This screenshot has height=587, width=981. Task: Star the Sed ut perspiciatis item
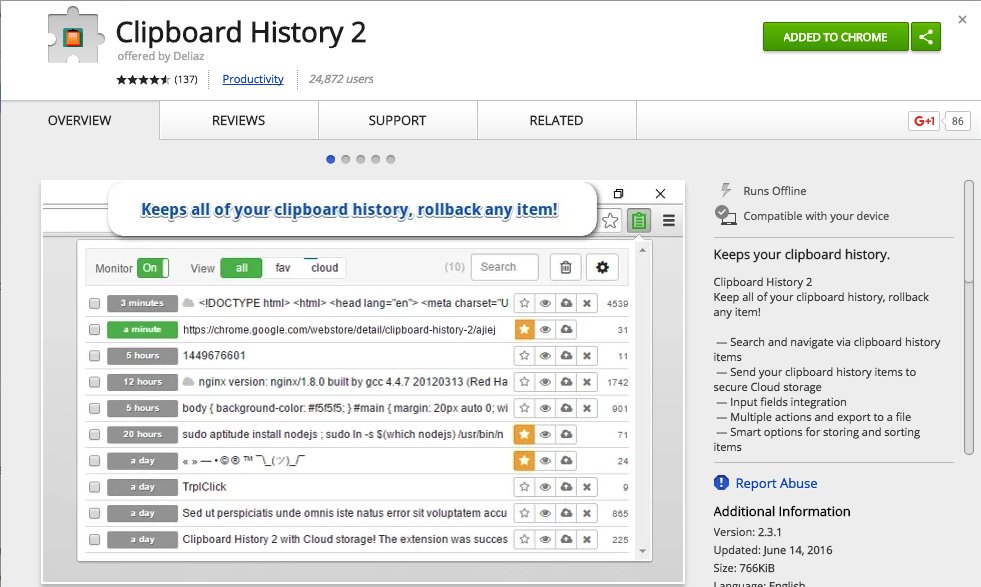[524, 513]
